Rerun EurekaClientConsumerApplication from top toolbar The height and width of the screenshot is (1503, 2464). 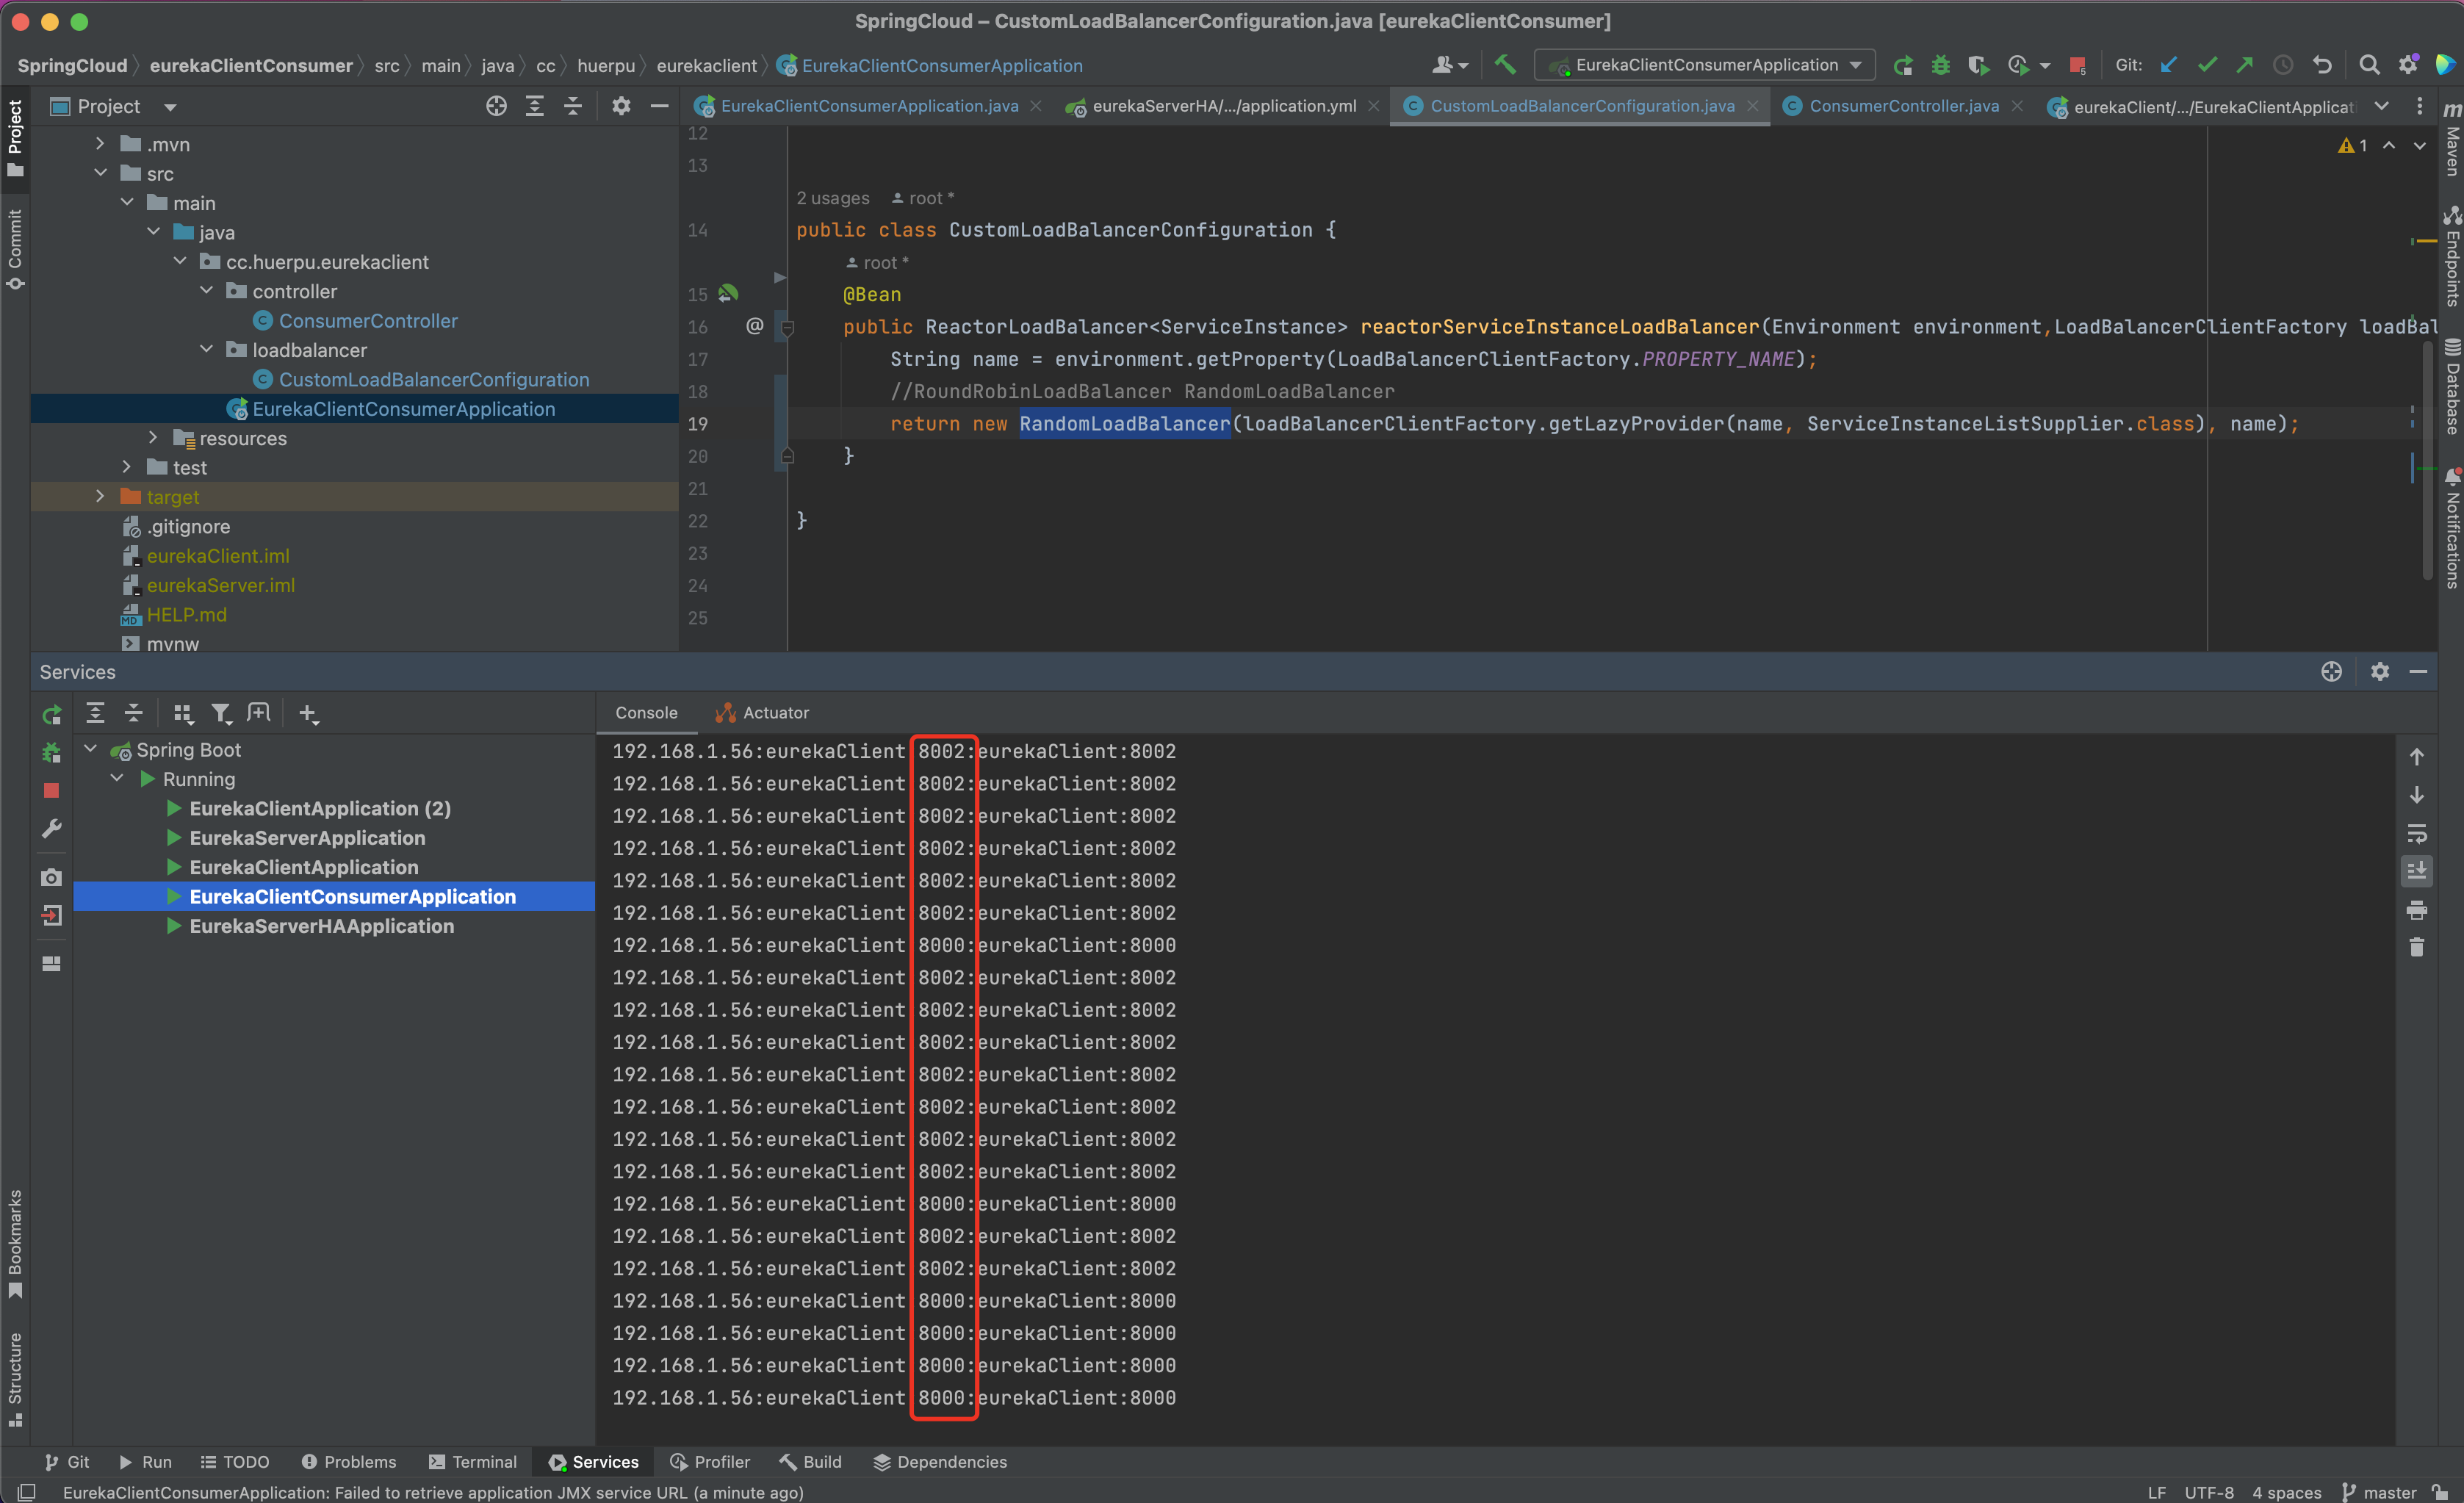1903,65
